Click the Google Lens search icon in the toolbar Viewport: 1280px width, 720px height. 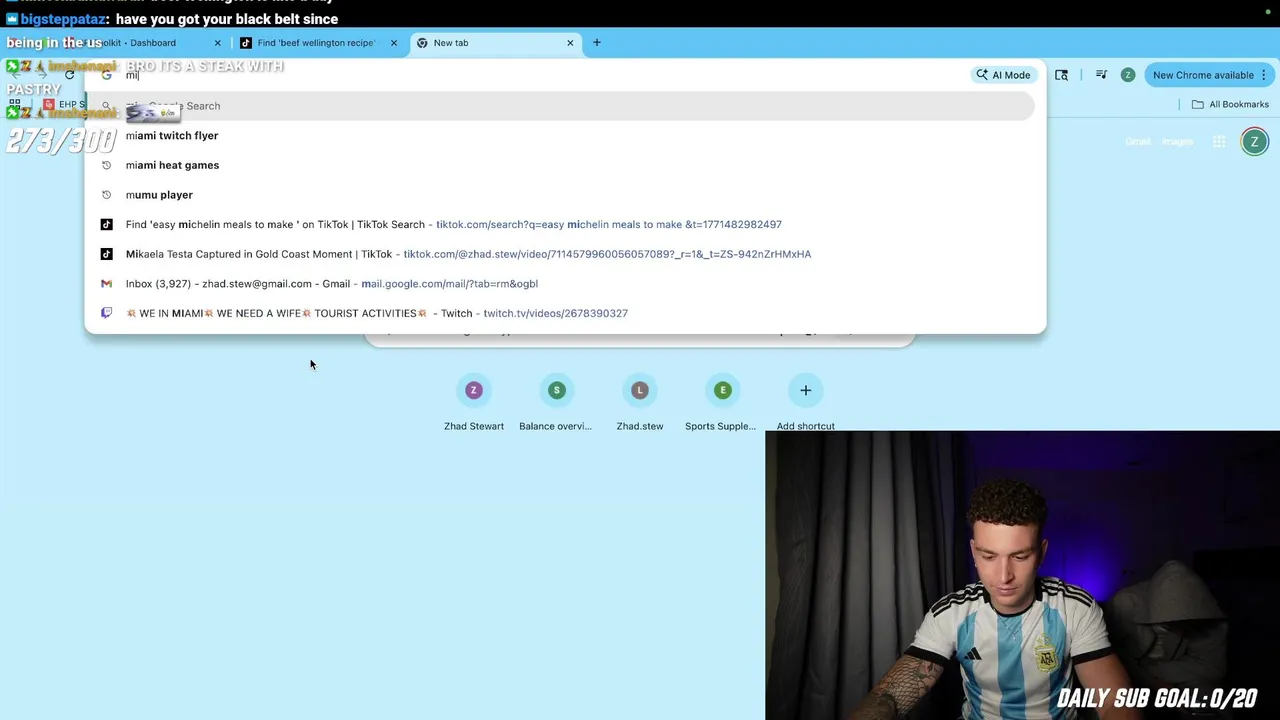coord(1061,75)
